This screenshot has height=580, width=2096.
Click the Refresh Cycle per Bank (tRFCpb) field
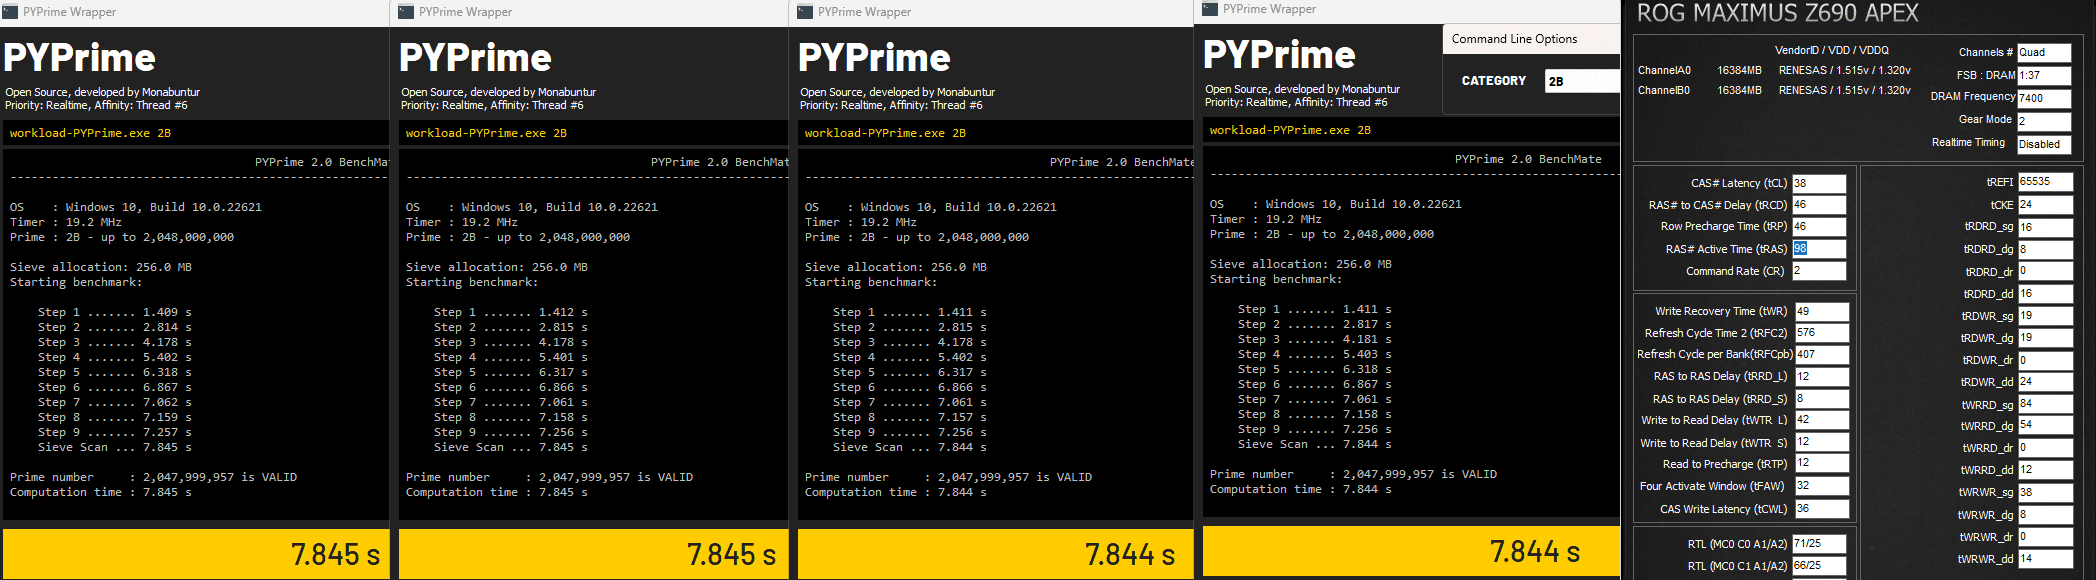point(1822,355)
